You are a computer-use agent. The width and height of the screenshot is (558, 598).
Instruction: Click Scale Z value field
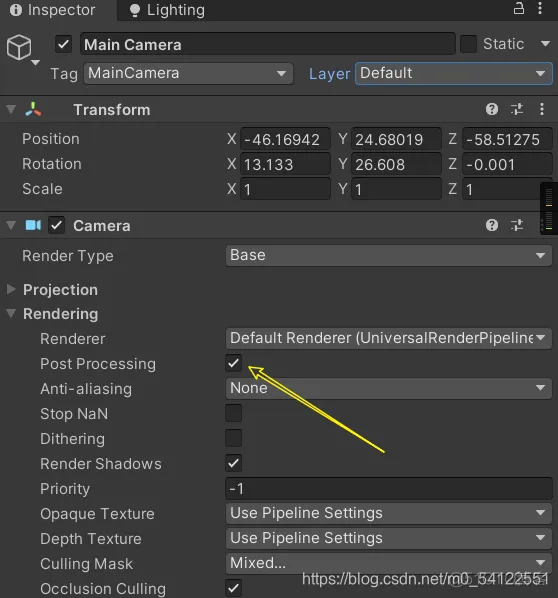point(502,189)
